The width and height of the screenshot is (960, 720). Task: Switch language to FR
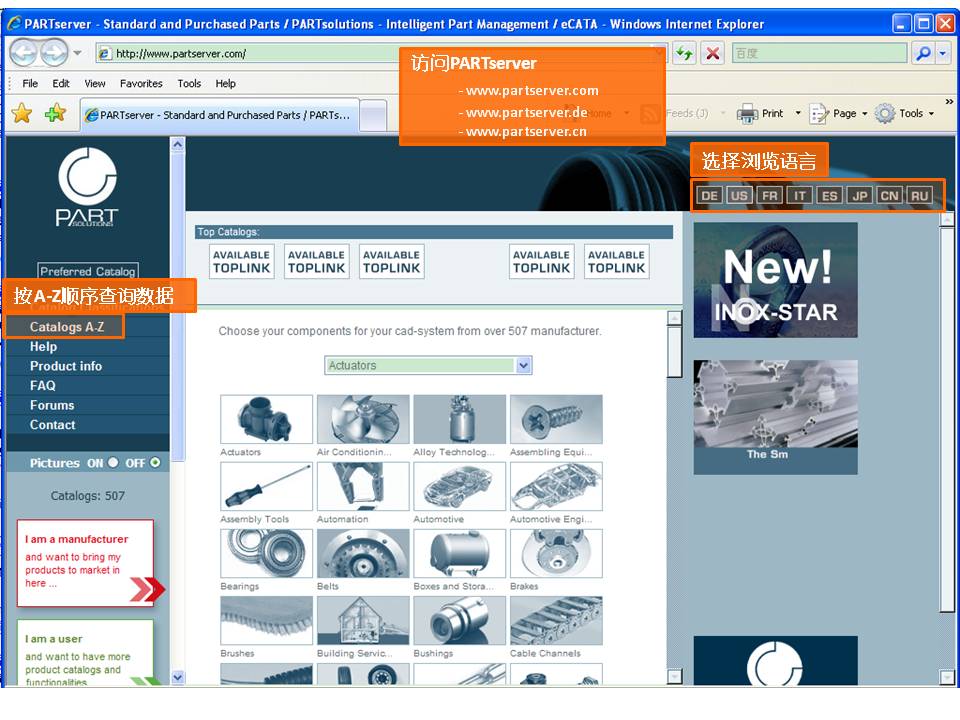(x=770, y=195)
